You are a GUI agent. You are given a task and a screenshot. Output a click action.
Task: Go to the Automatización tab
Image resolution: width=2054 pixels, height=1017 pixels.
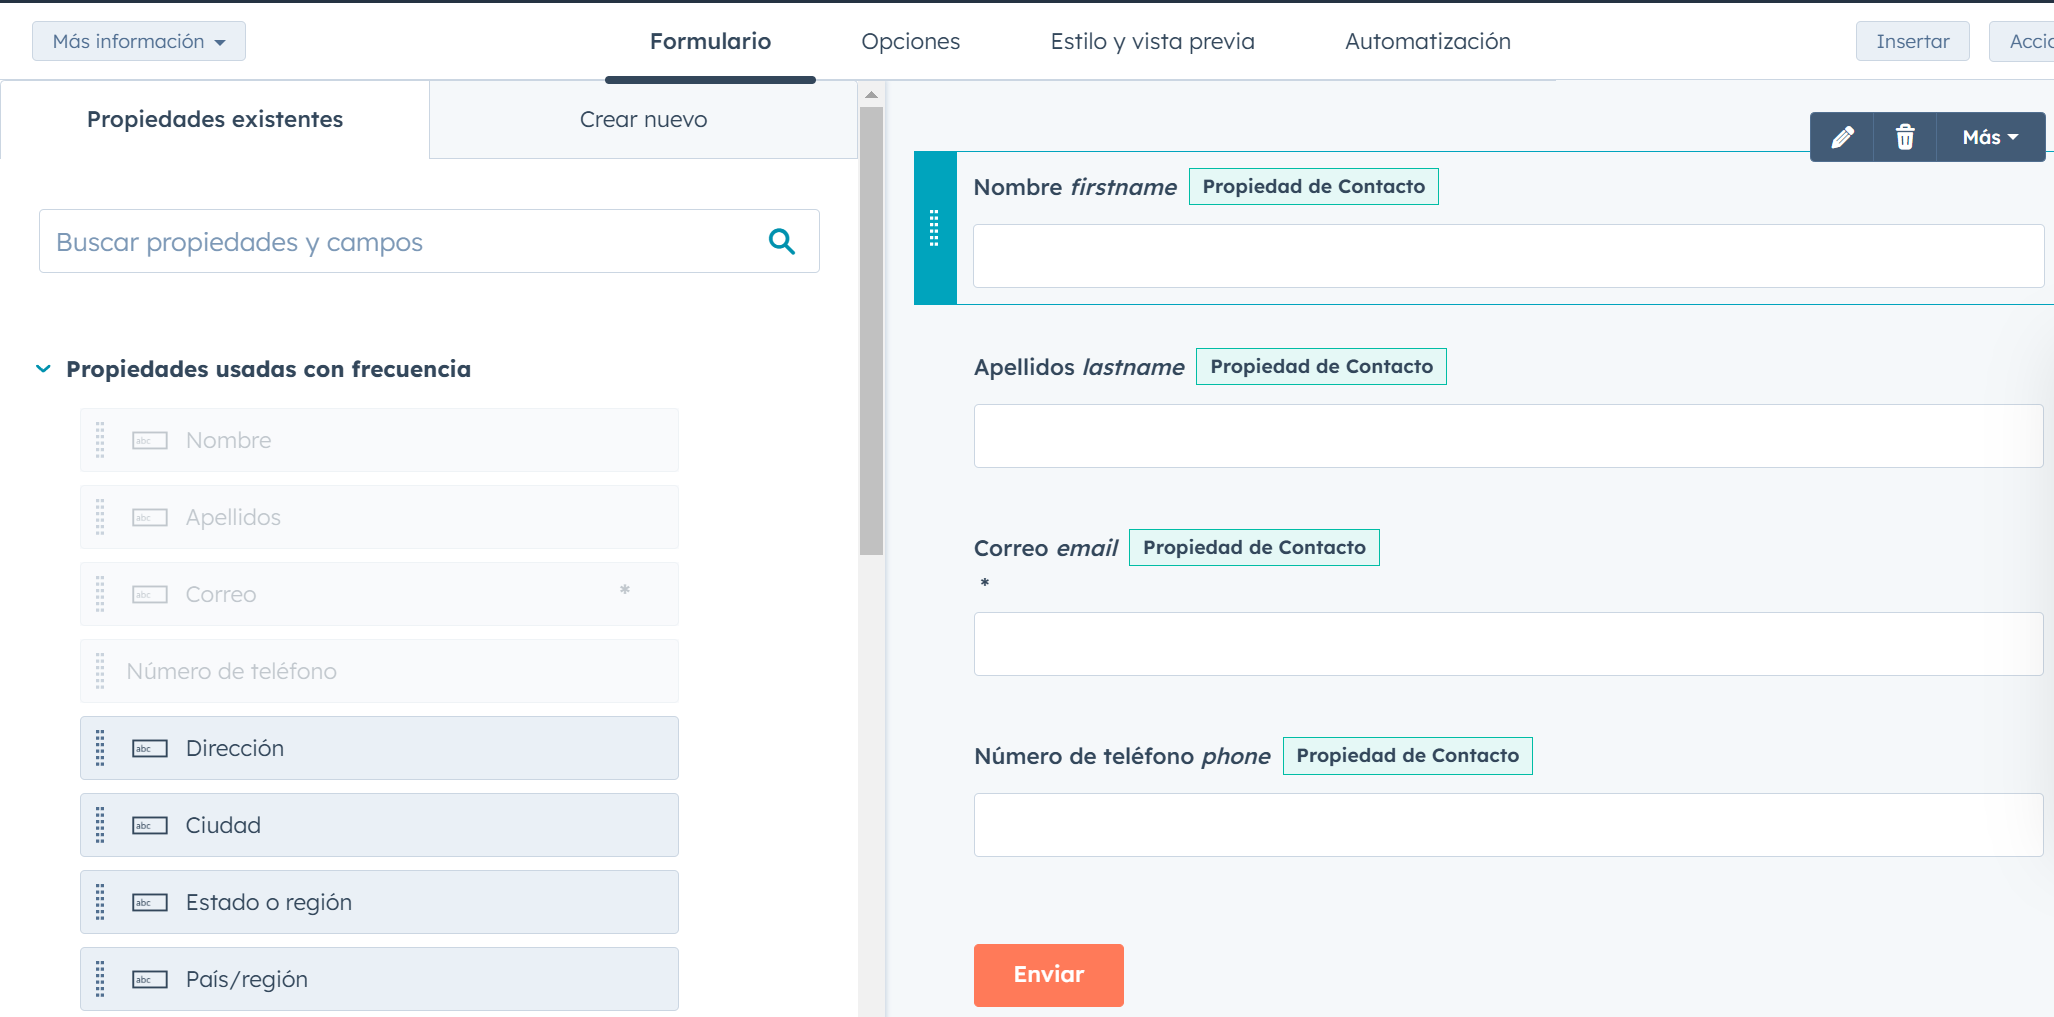[x=1427, y=41]
